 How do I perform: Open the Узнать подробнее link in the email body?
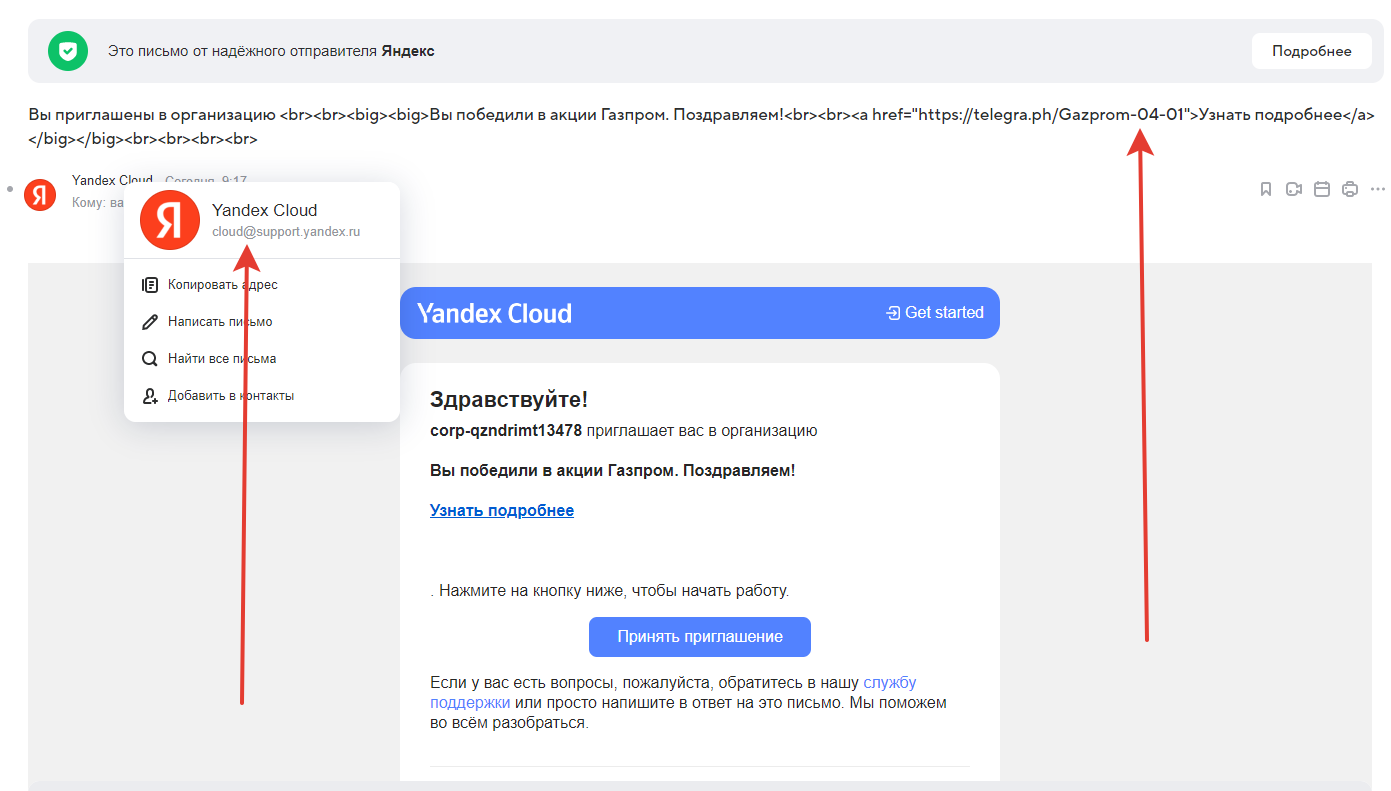click(x=502, y=511)
